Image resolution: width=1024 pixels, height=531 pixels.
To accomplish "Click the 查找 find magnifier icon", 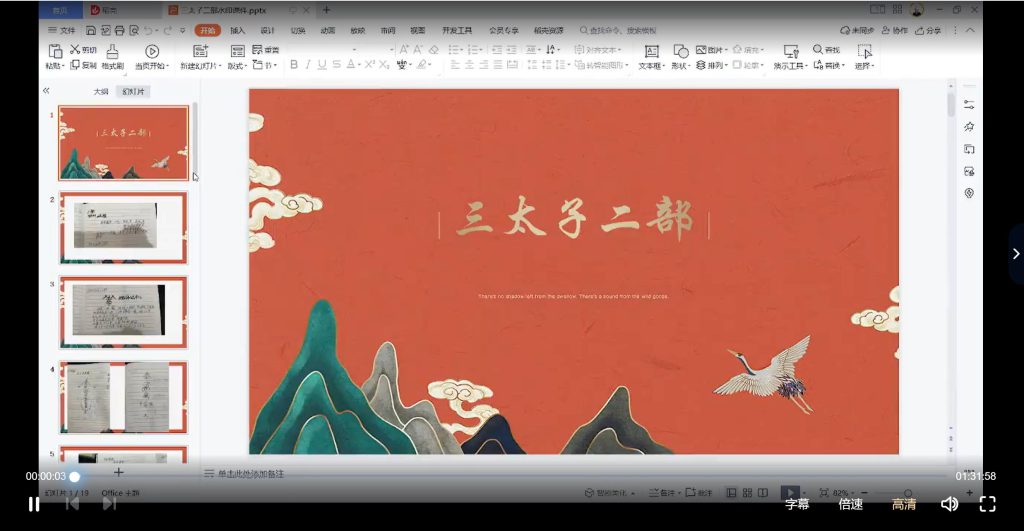I will point(818,49).
